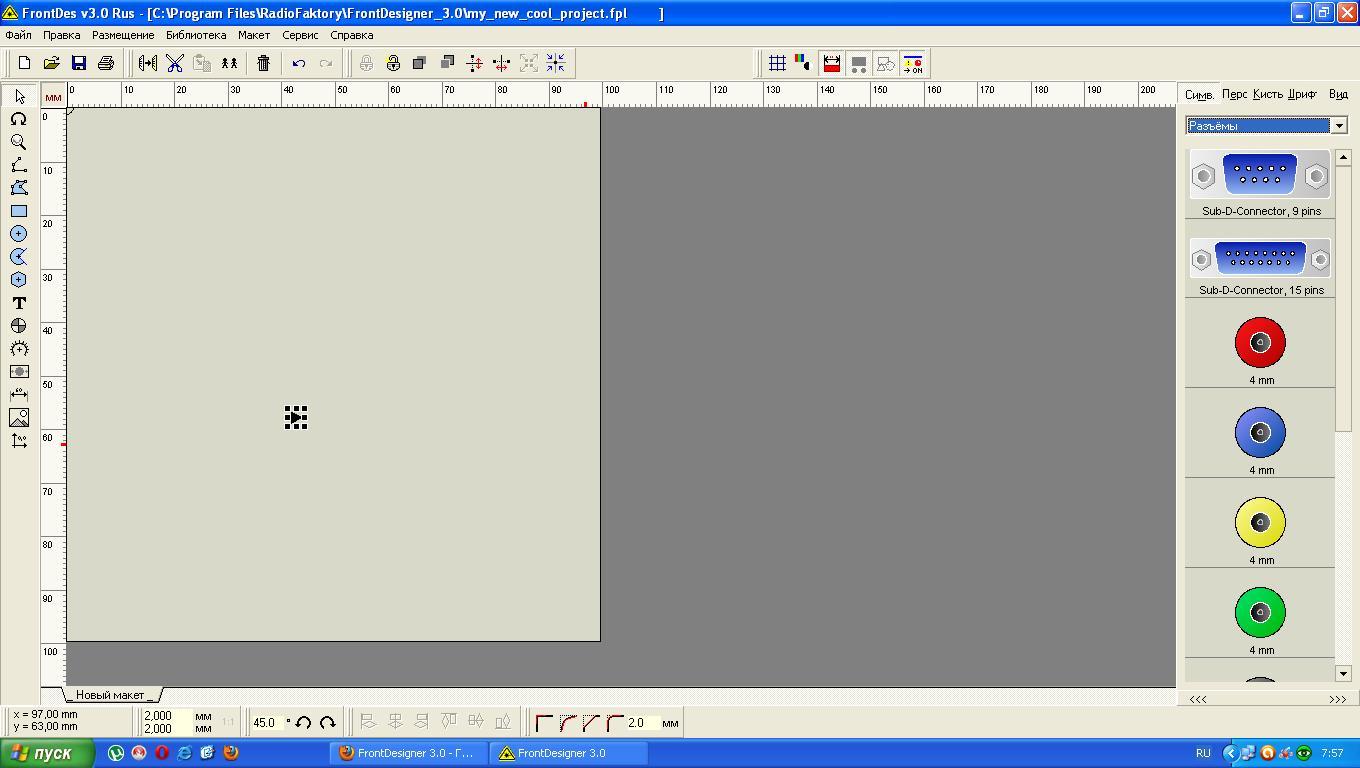1360x768 pixels.
Task: Toggle the gray layer view icon
Action: tap(858, 63)
